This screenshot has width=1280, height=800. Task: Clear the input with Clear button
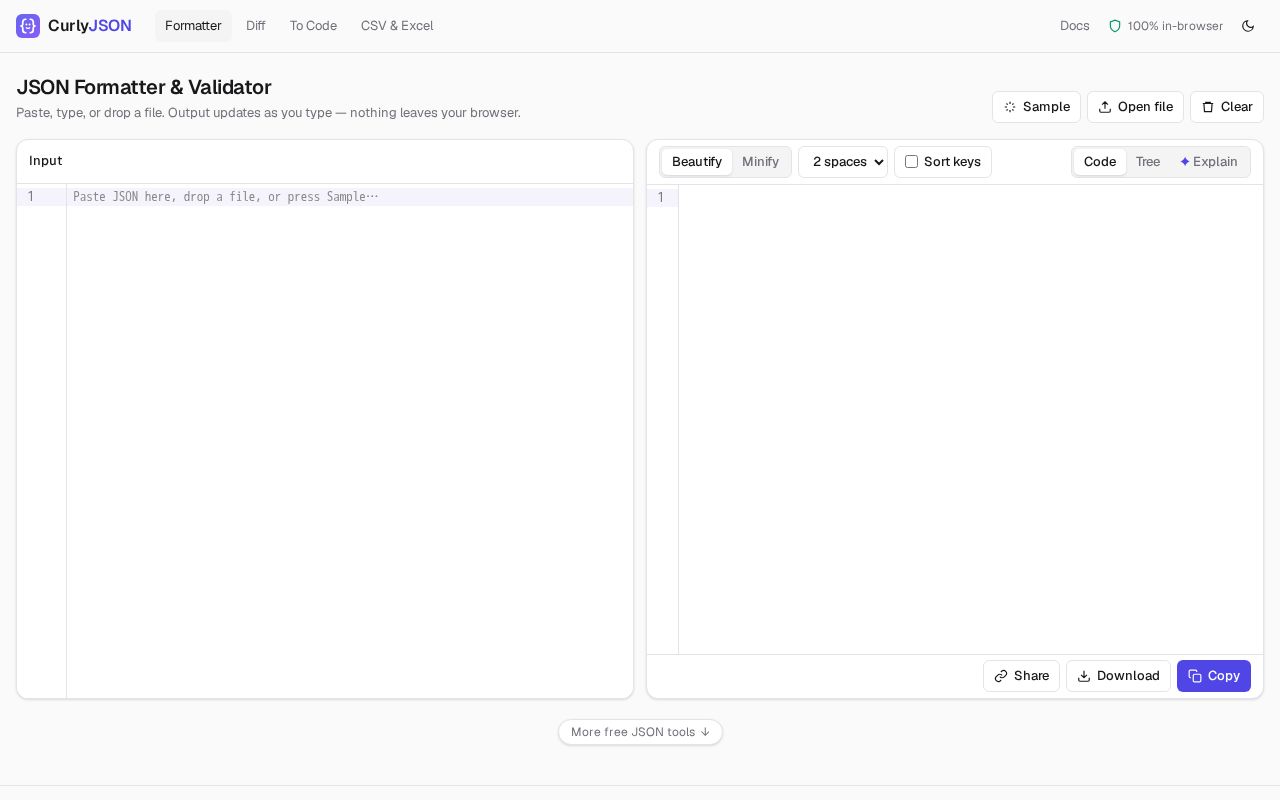[x=1227, y=107]
